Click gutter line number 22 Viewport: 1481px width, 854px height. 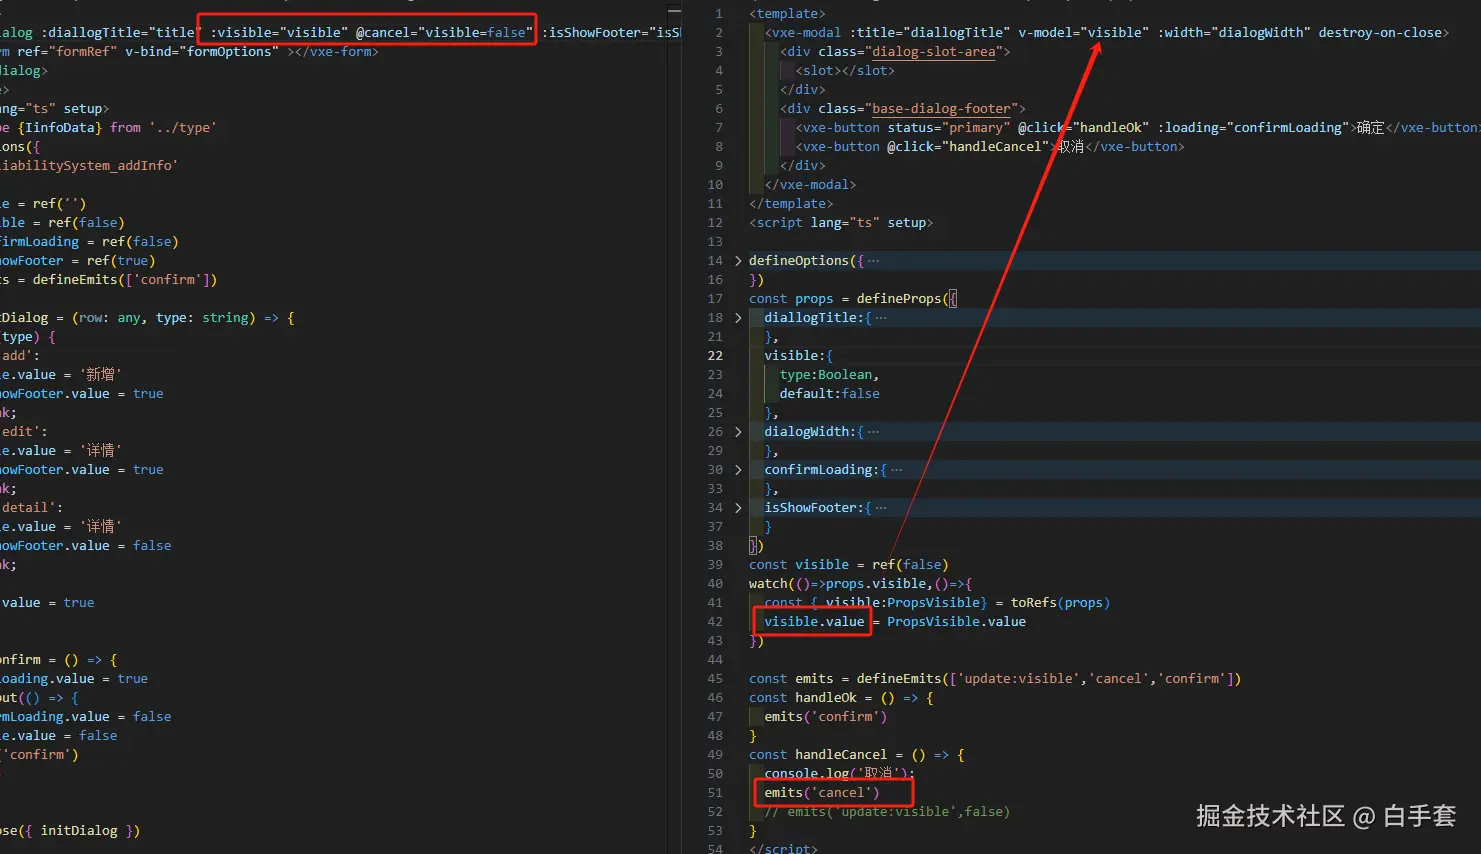(x=715, y=356)
